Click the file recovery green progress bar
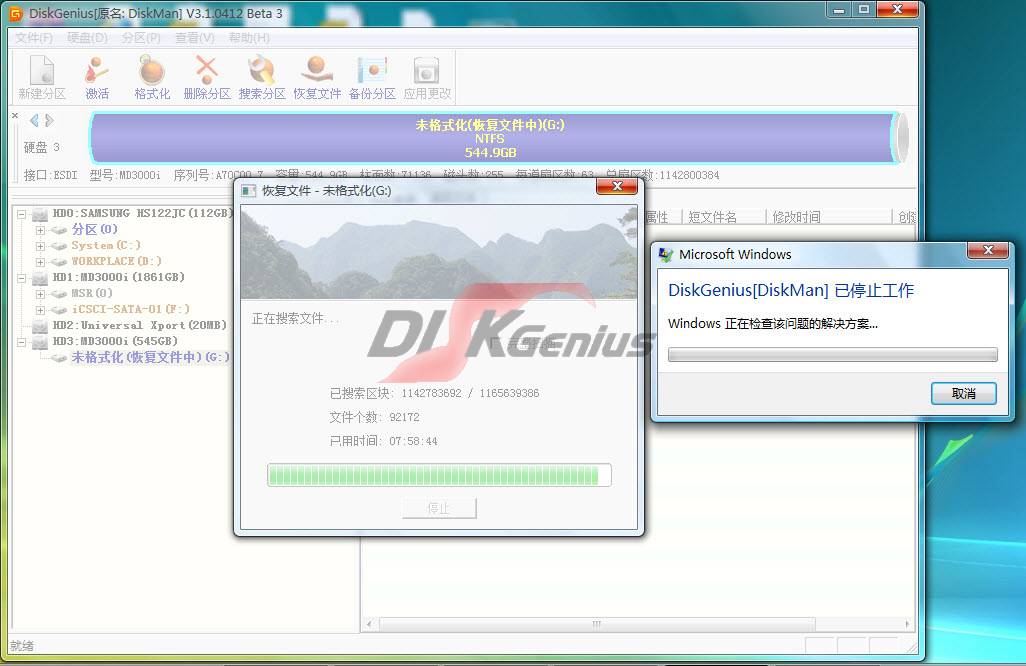This screenshot has width=1026, height=666. tap(439, 475)
